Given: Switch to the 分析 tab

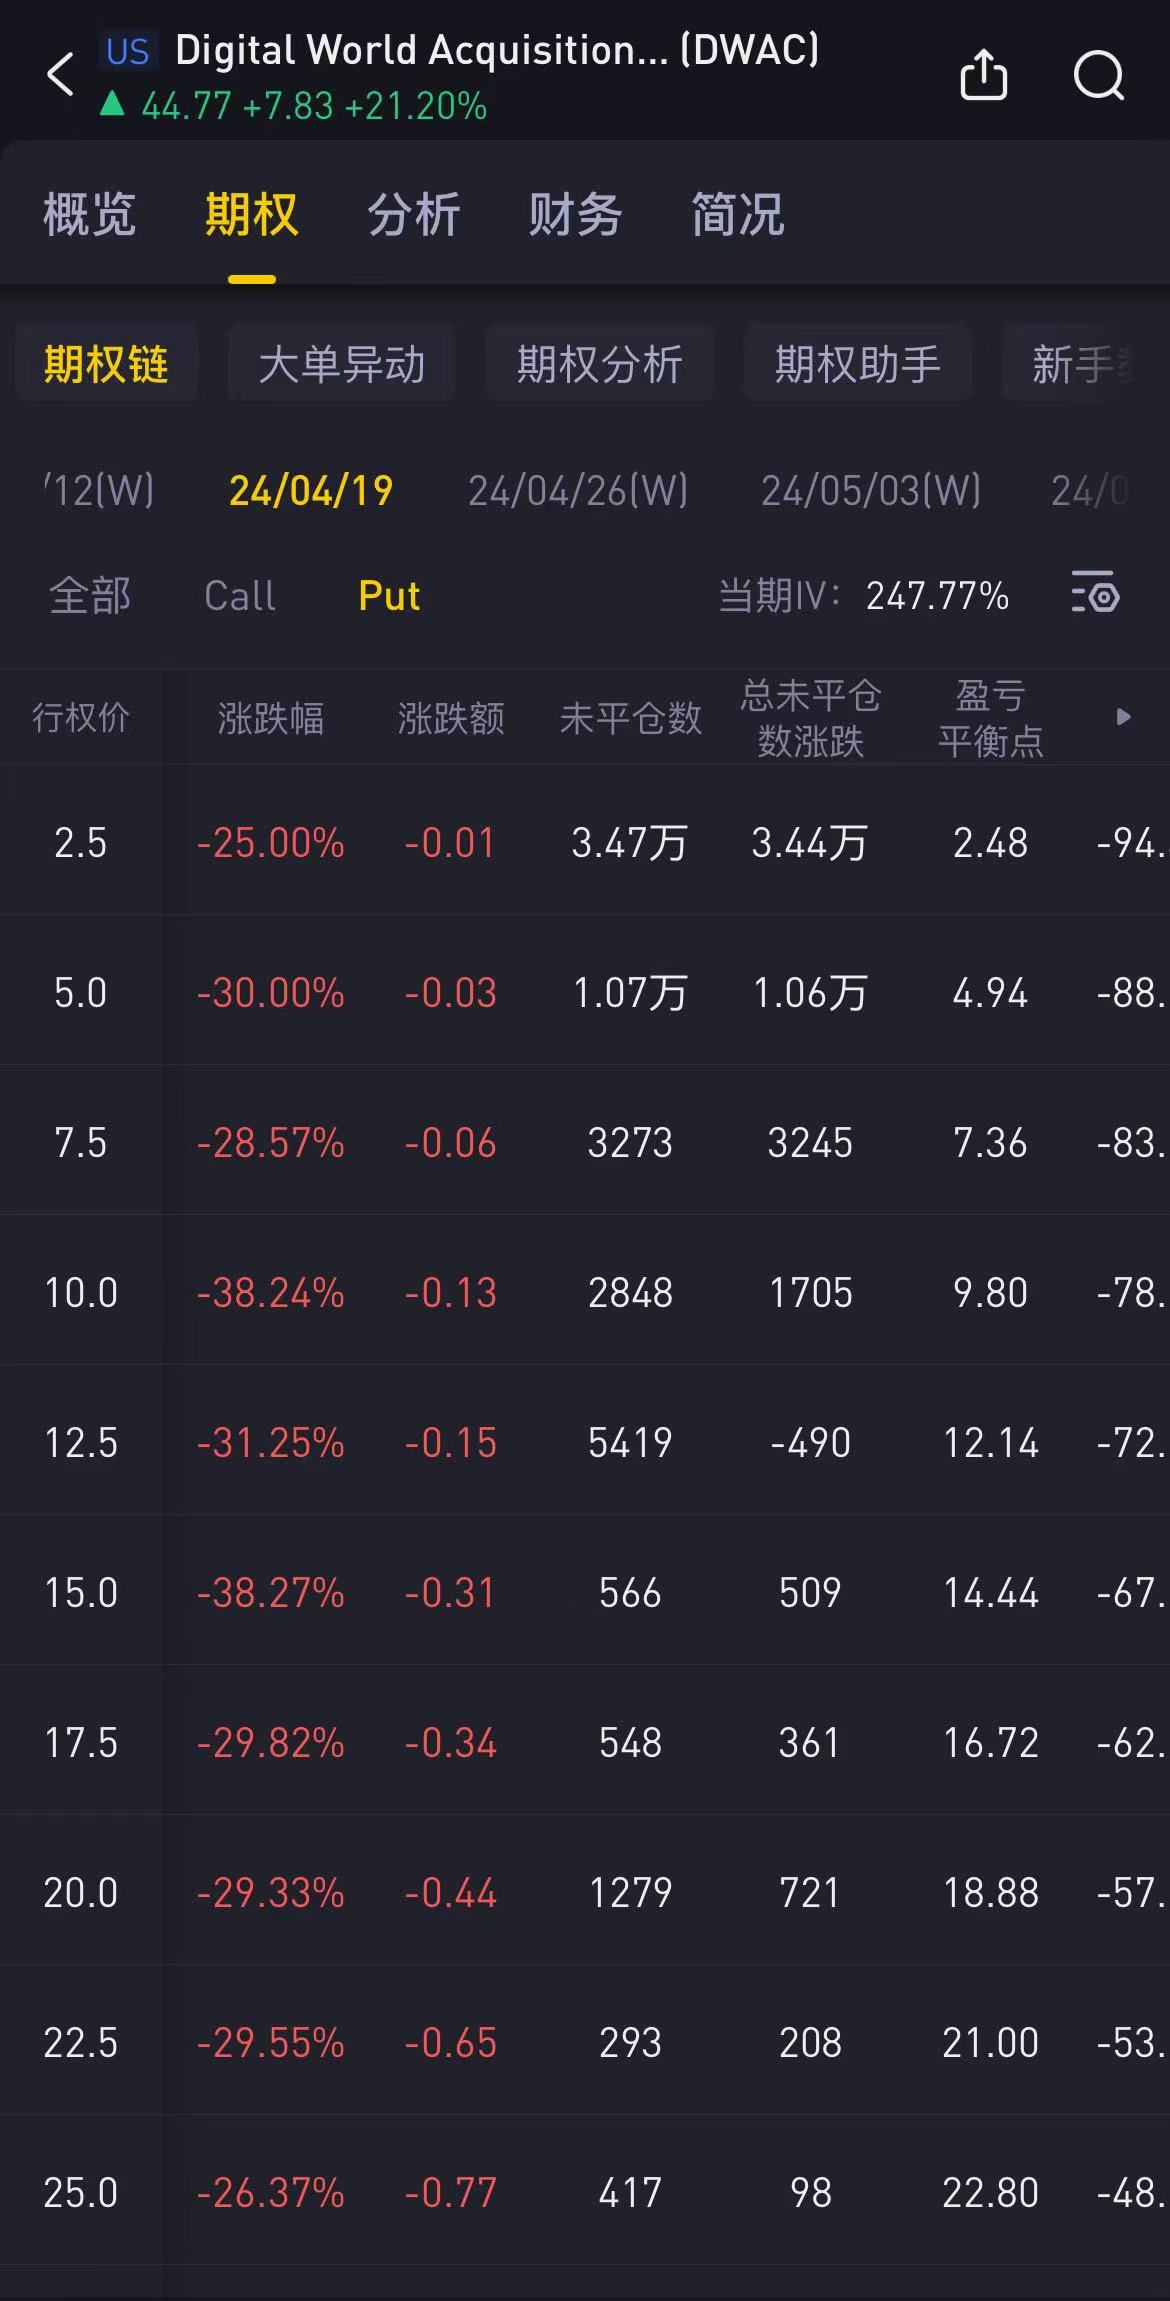Looking at the screenshot, I should click(414, 214).
